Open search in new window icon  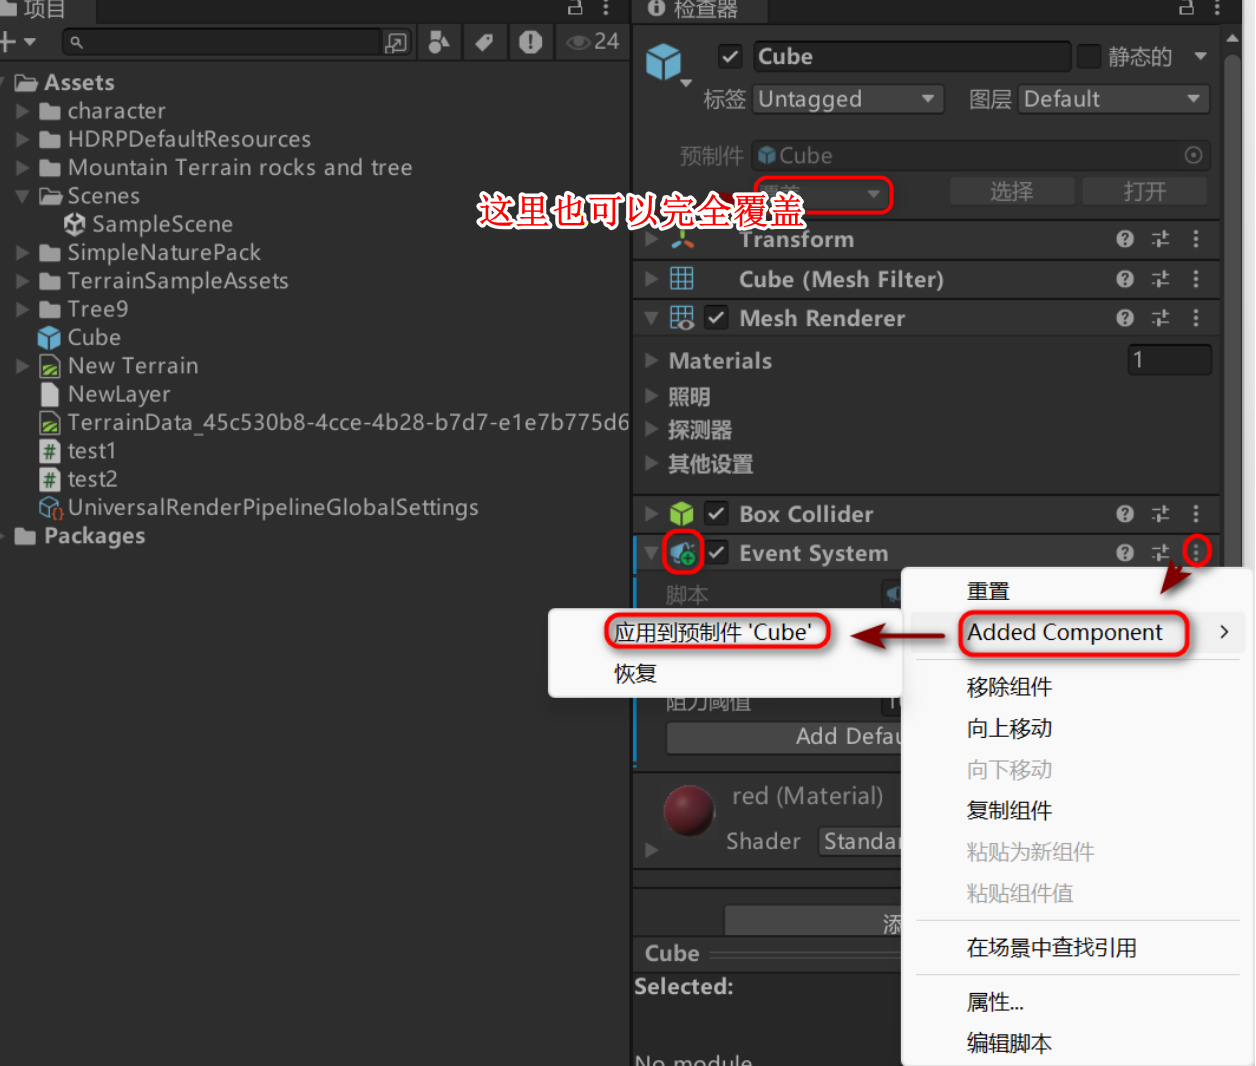pos(396,42)
